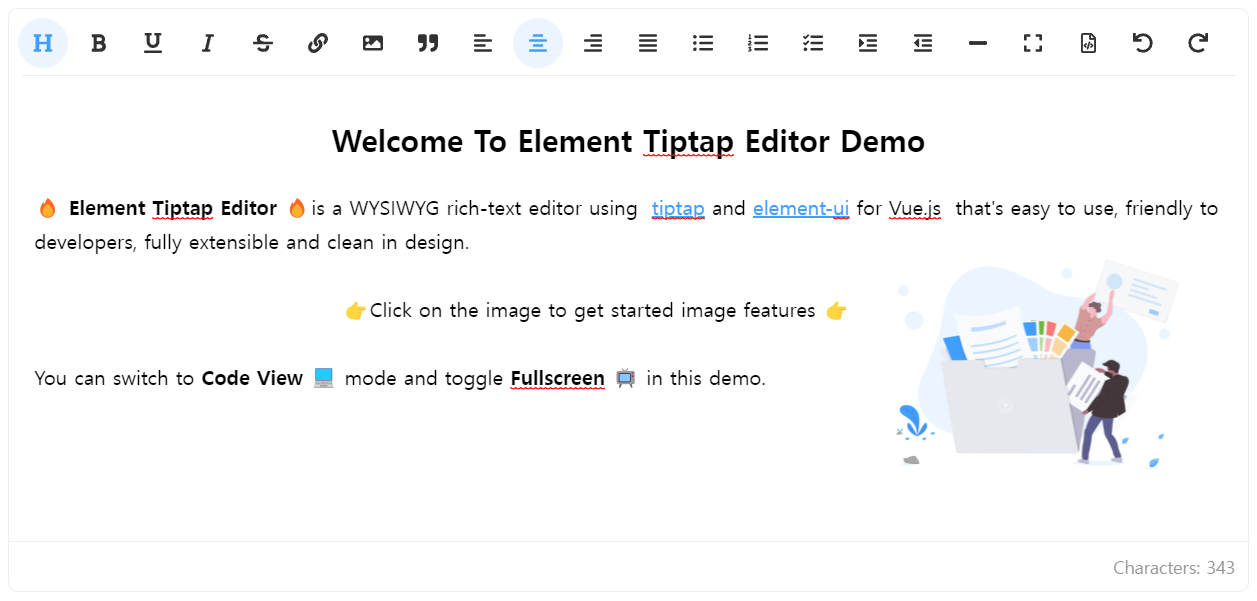
Task: Open the element-ui hyperlink
Action: [801, 209]
